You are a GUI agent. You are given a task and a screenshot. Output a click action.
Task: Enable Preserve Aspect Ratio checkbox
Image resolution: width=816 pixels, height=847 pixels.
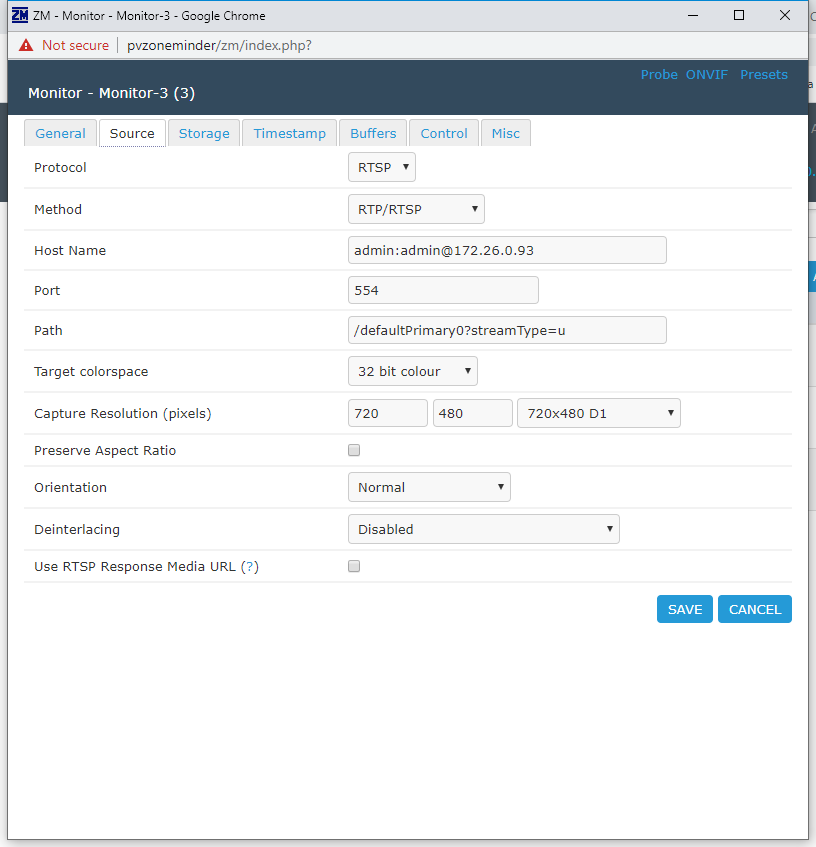pos(354,450)
